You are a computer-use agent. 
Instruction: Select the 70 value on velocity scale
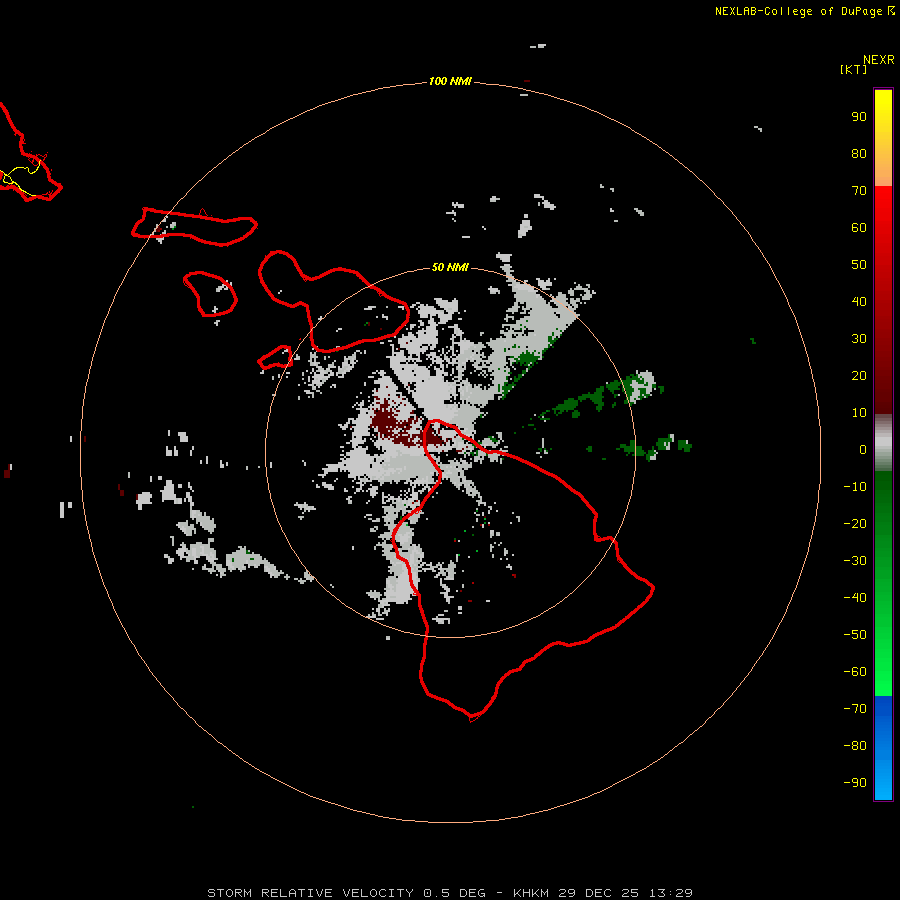(x=859, y=191)
